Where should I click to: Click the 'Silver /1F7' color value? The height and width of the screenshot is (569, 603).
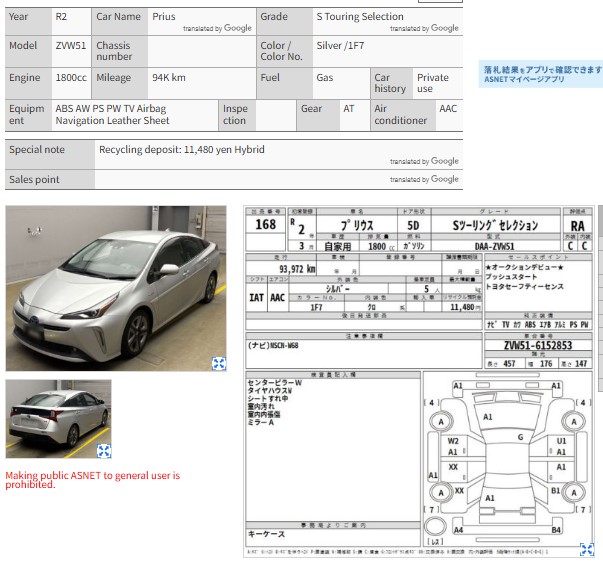click(340, 45)
